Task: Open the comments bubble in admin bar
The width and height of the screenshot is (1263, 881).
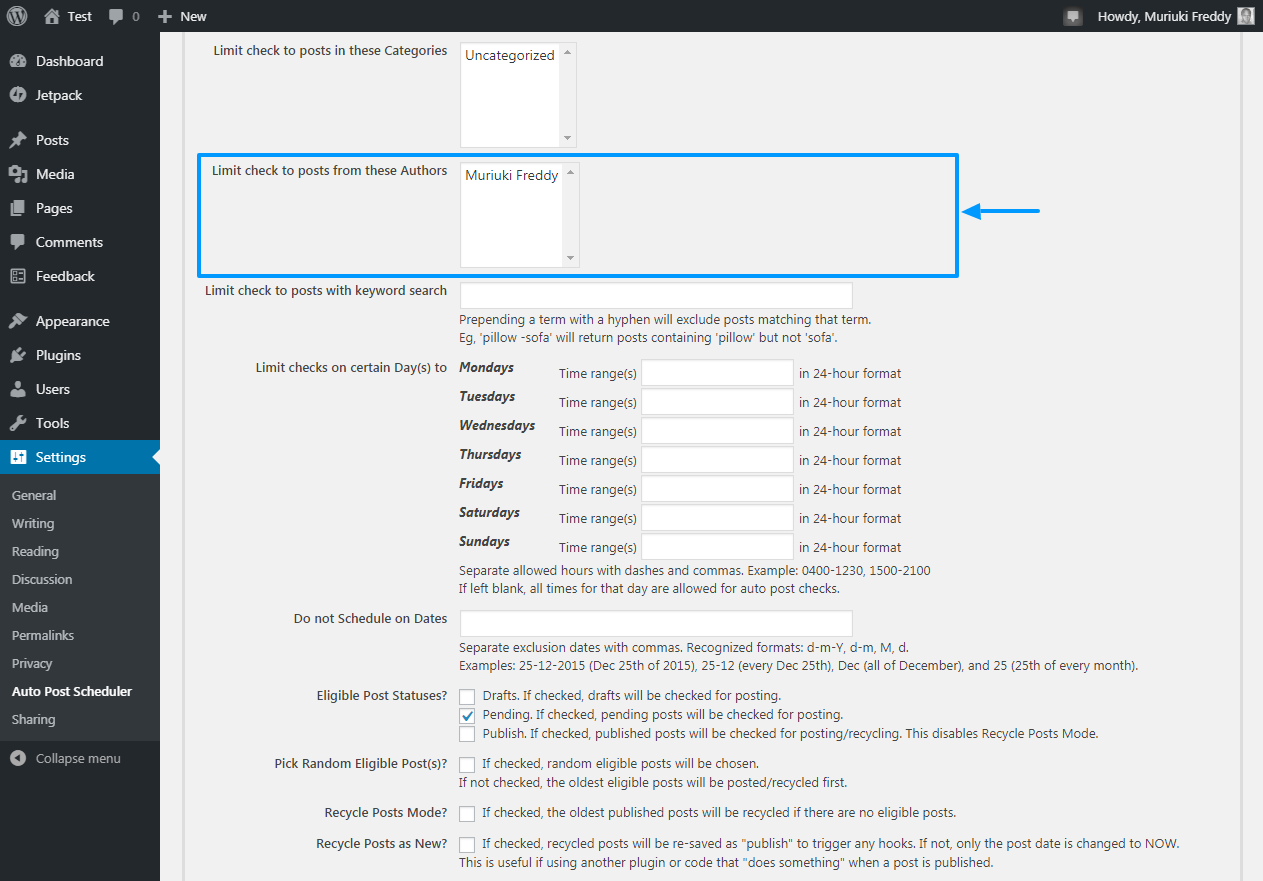Action: pos(116,17)
